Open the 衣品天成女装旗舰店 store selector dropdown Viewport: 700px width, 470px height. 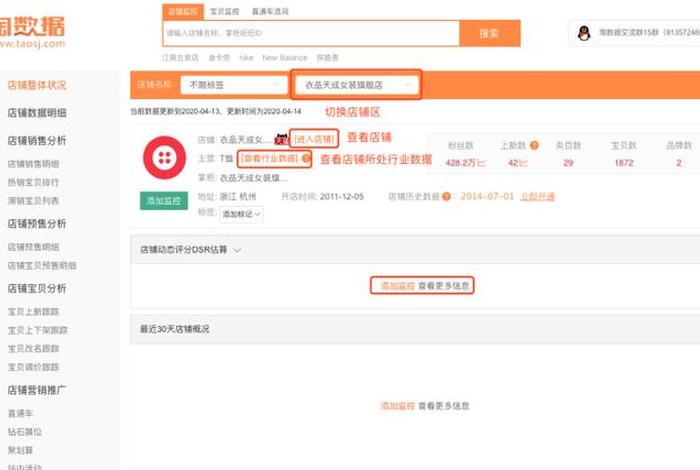pyautogui.click(x=355, y=85)
